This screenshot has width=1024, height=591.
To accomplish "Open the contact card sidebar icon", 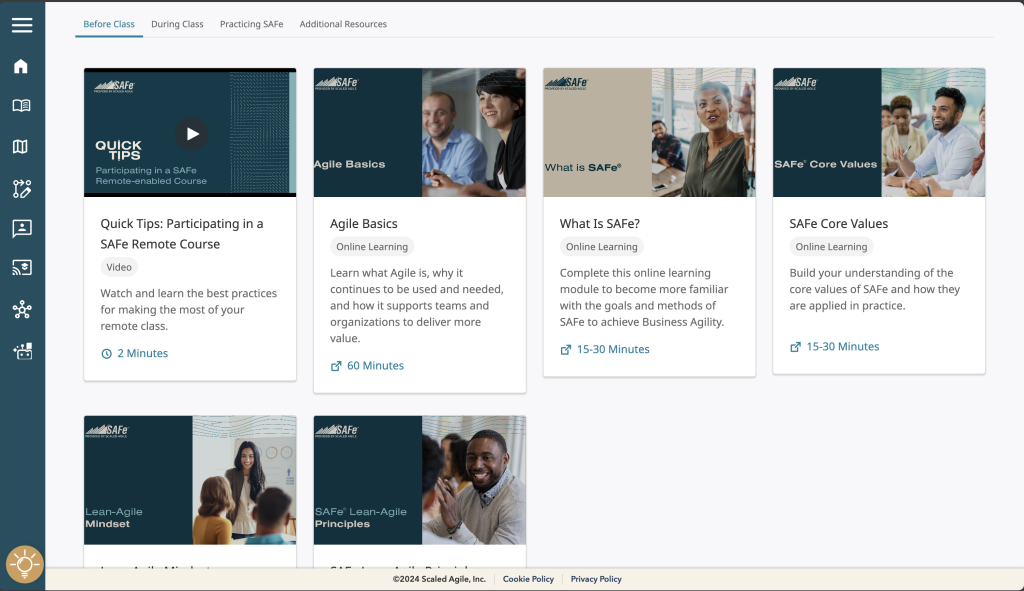I will tap(22, 228).
